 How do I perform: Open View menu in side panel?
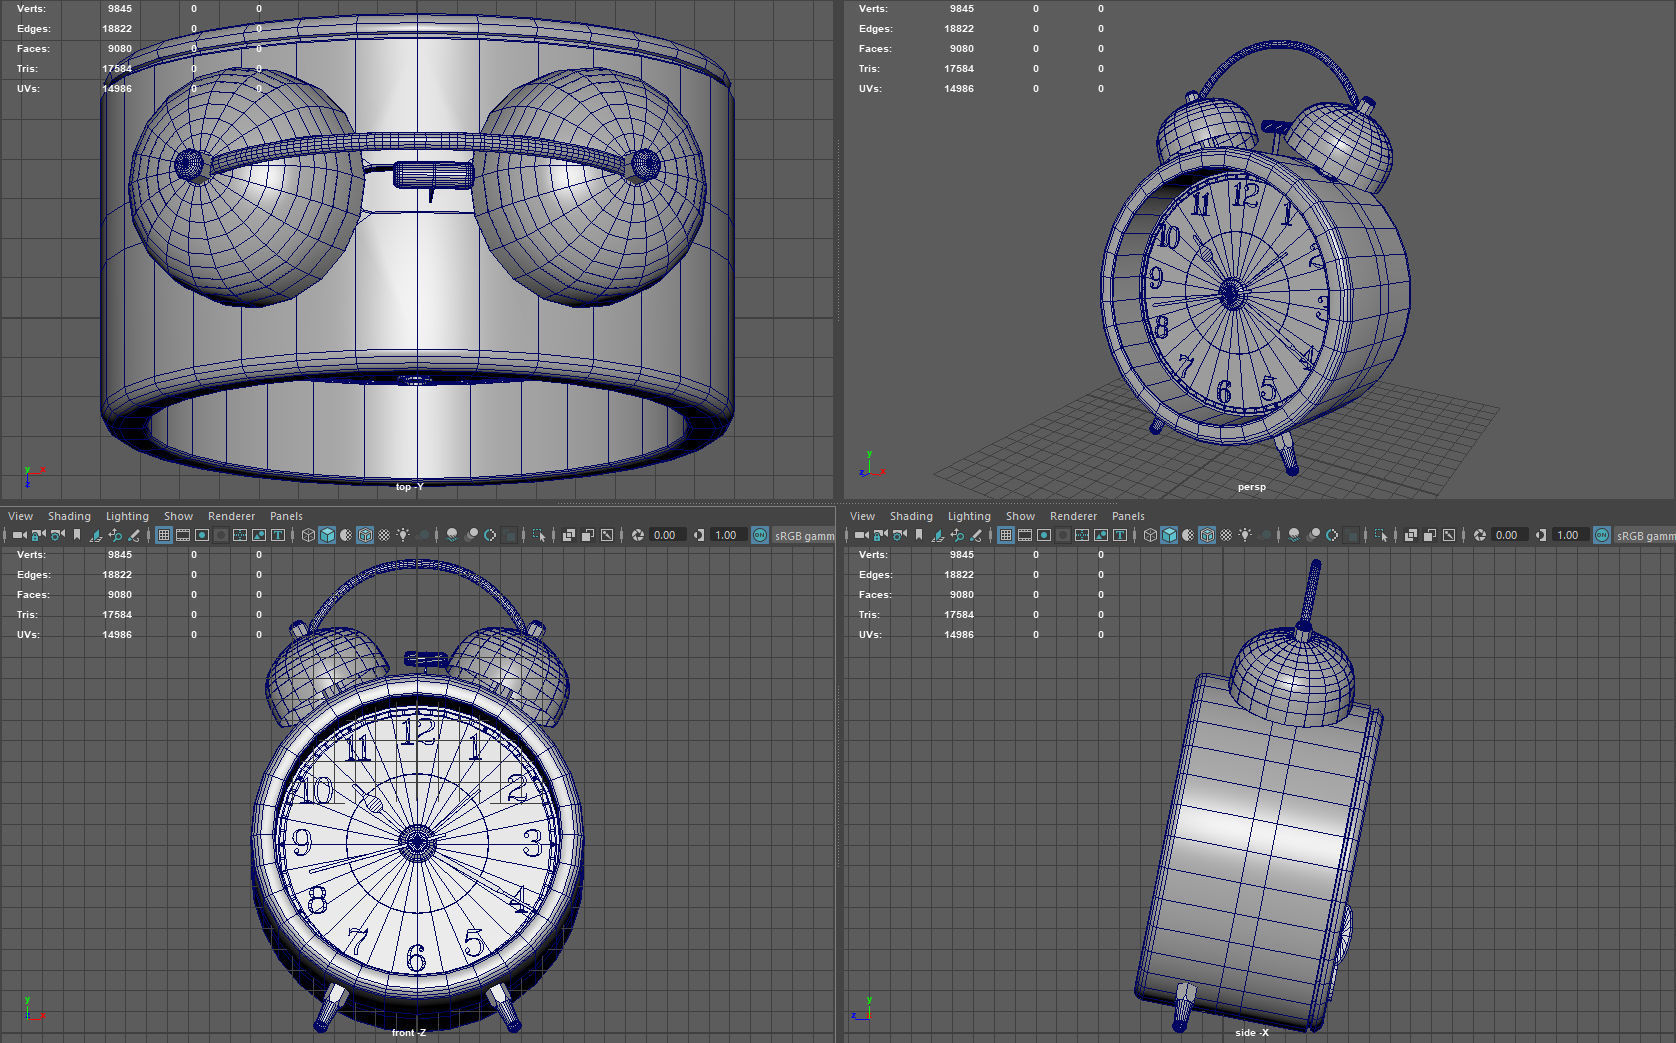[862, 516]
